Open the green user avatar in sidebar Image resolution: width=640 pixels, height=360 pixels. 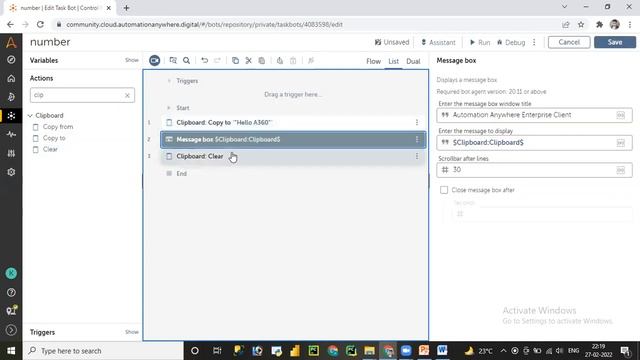pos(11,273)
